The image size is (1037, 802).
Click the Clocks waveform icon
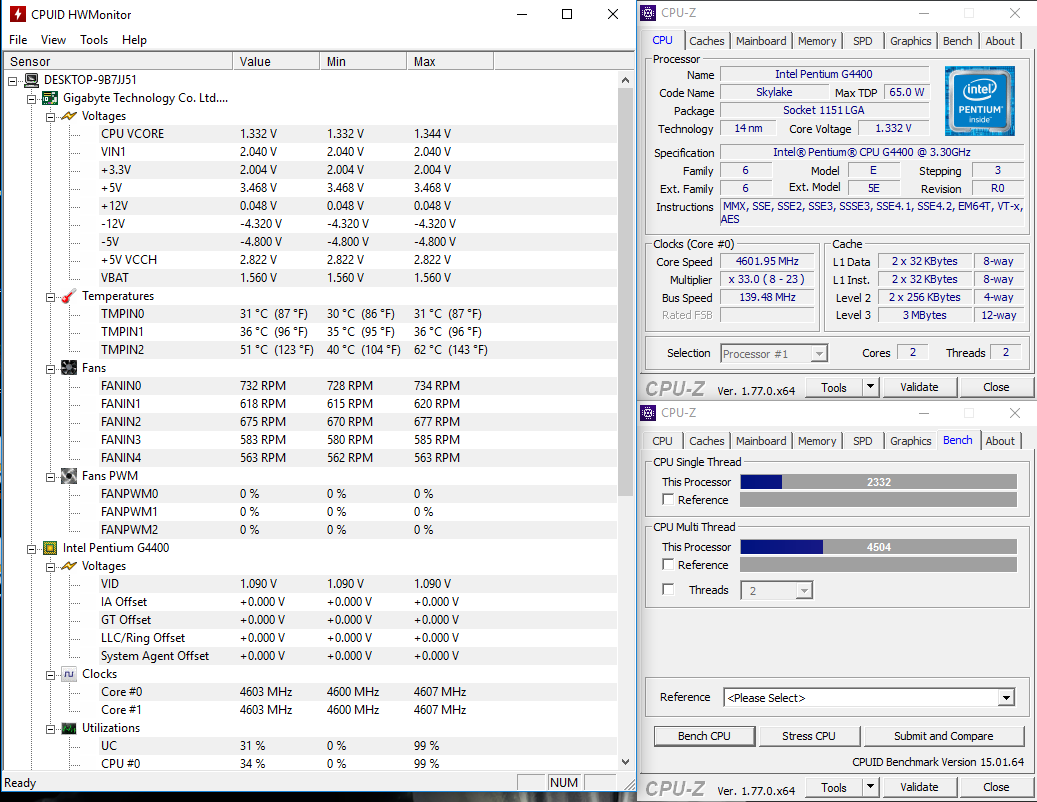69,674
